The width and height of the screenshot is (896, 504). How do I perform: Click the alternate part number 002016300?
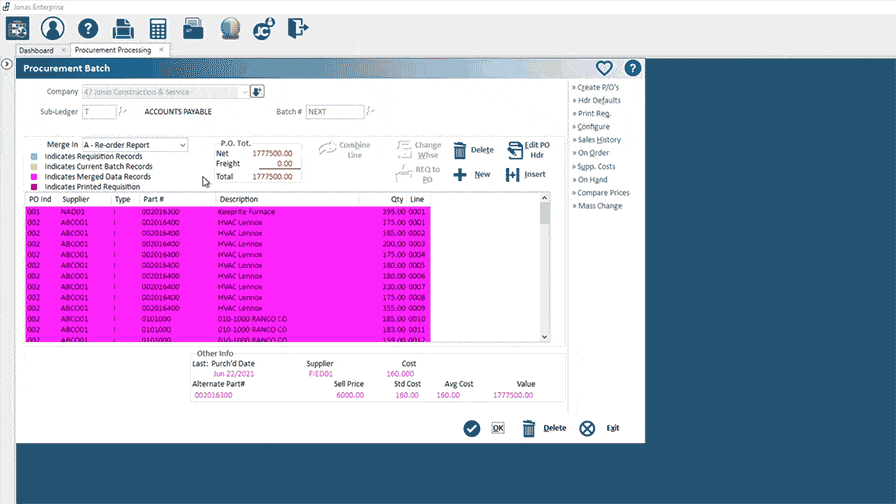[213, 395]
